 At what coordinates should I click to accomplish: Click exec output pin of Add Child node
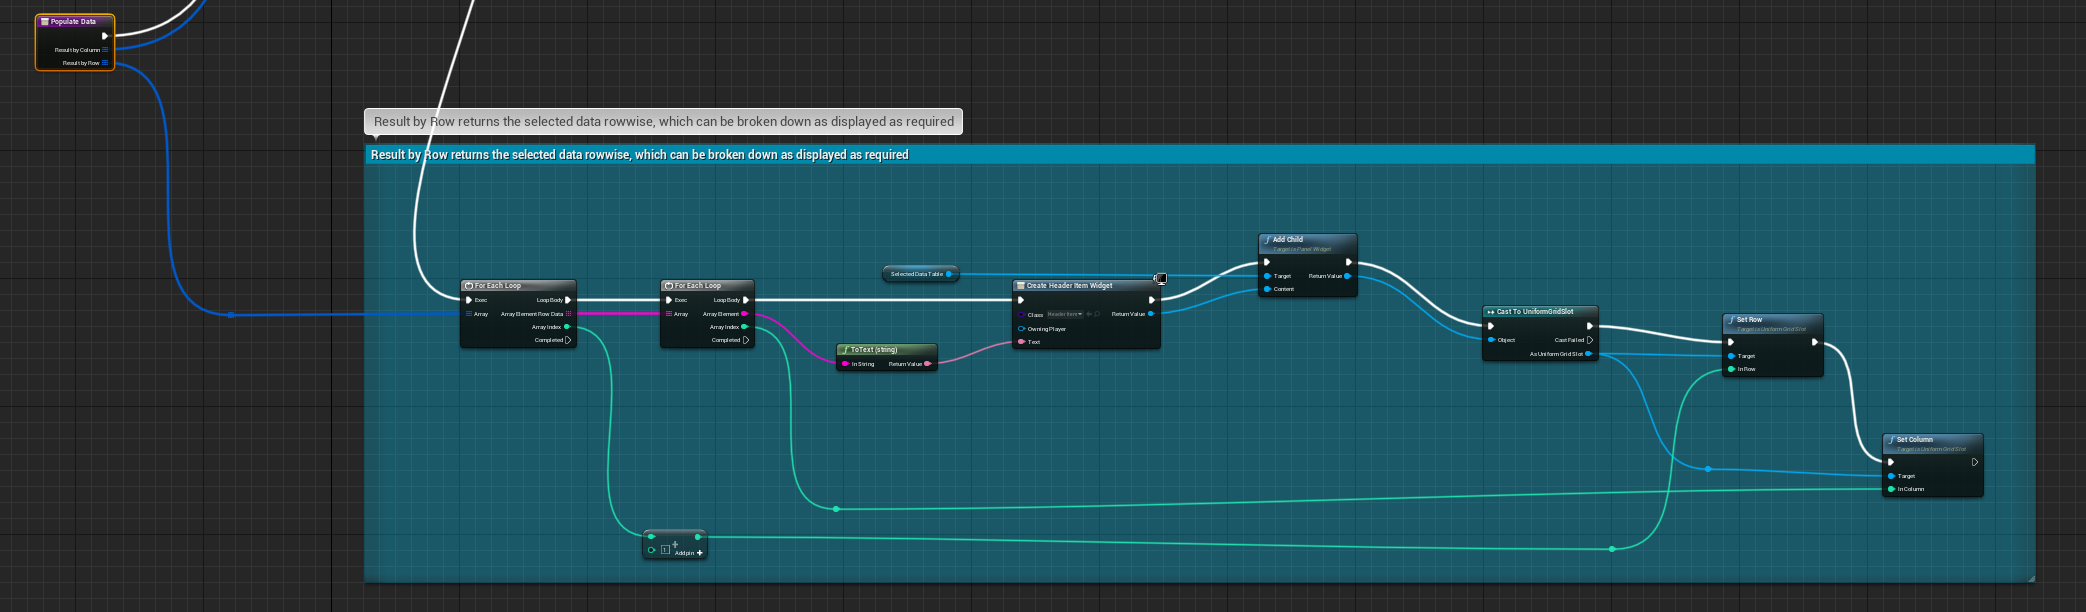(1348, 262)
